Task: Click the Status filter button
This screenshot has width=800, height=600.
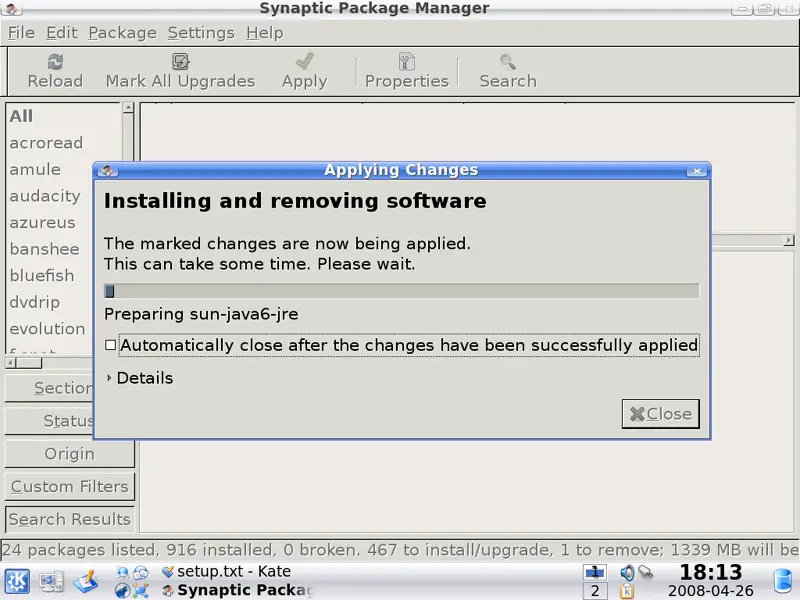Action: [49, 421]
